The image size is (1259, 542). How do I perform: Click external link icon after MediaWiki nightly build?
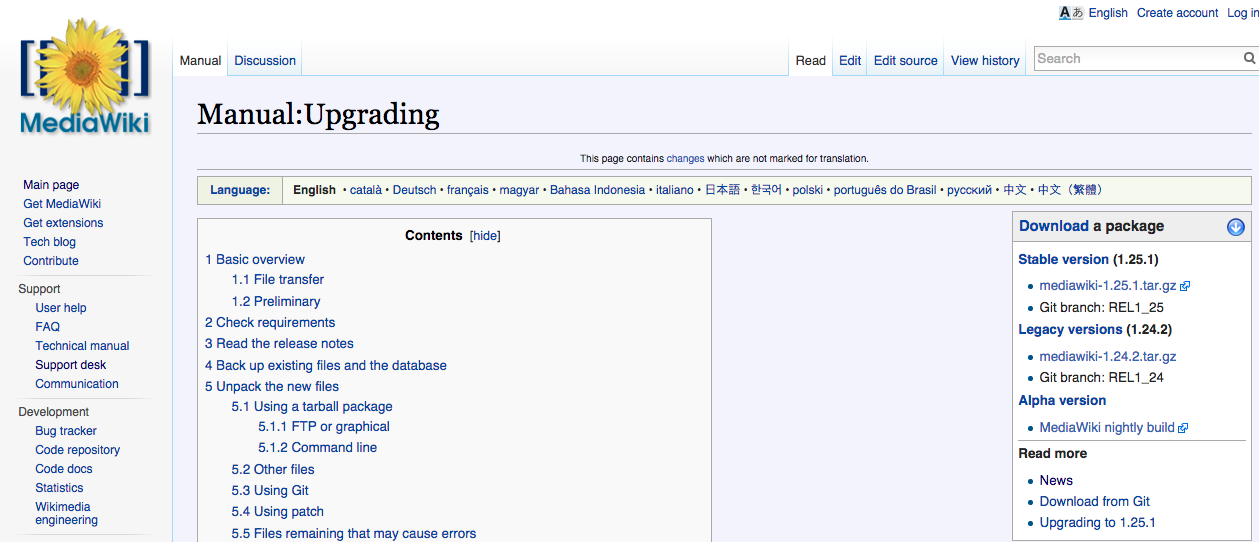point(1183,428)
